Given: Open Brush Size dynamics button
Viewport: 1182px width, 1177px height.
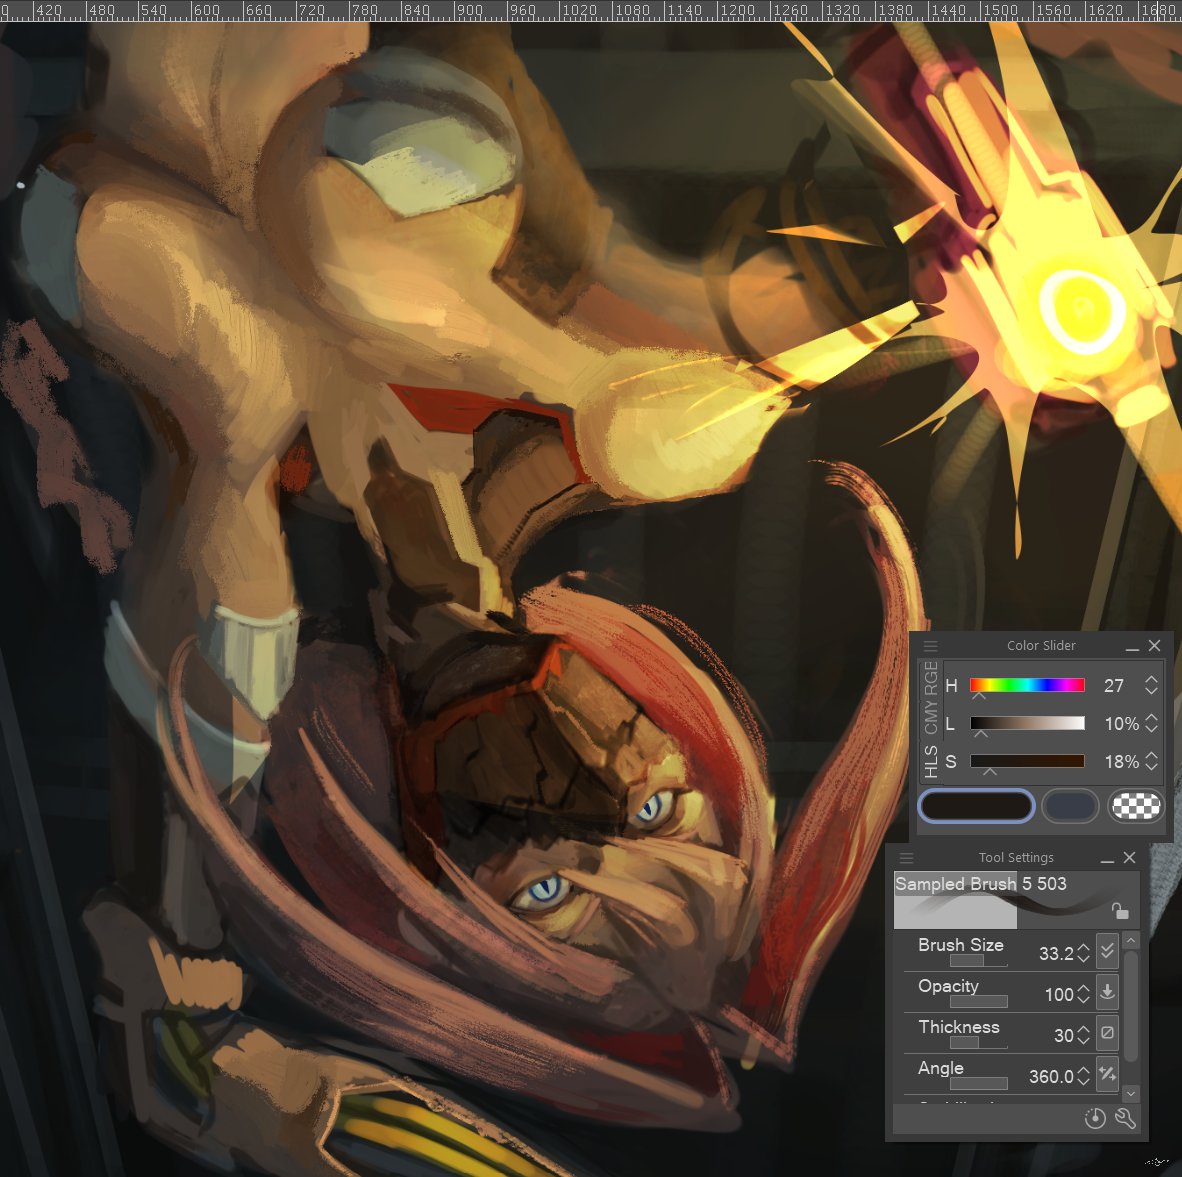Looking at the screenshot, I should click(1107, 951).
